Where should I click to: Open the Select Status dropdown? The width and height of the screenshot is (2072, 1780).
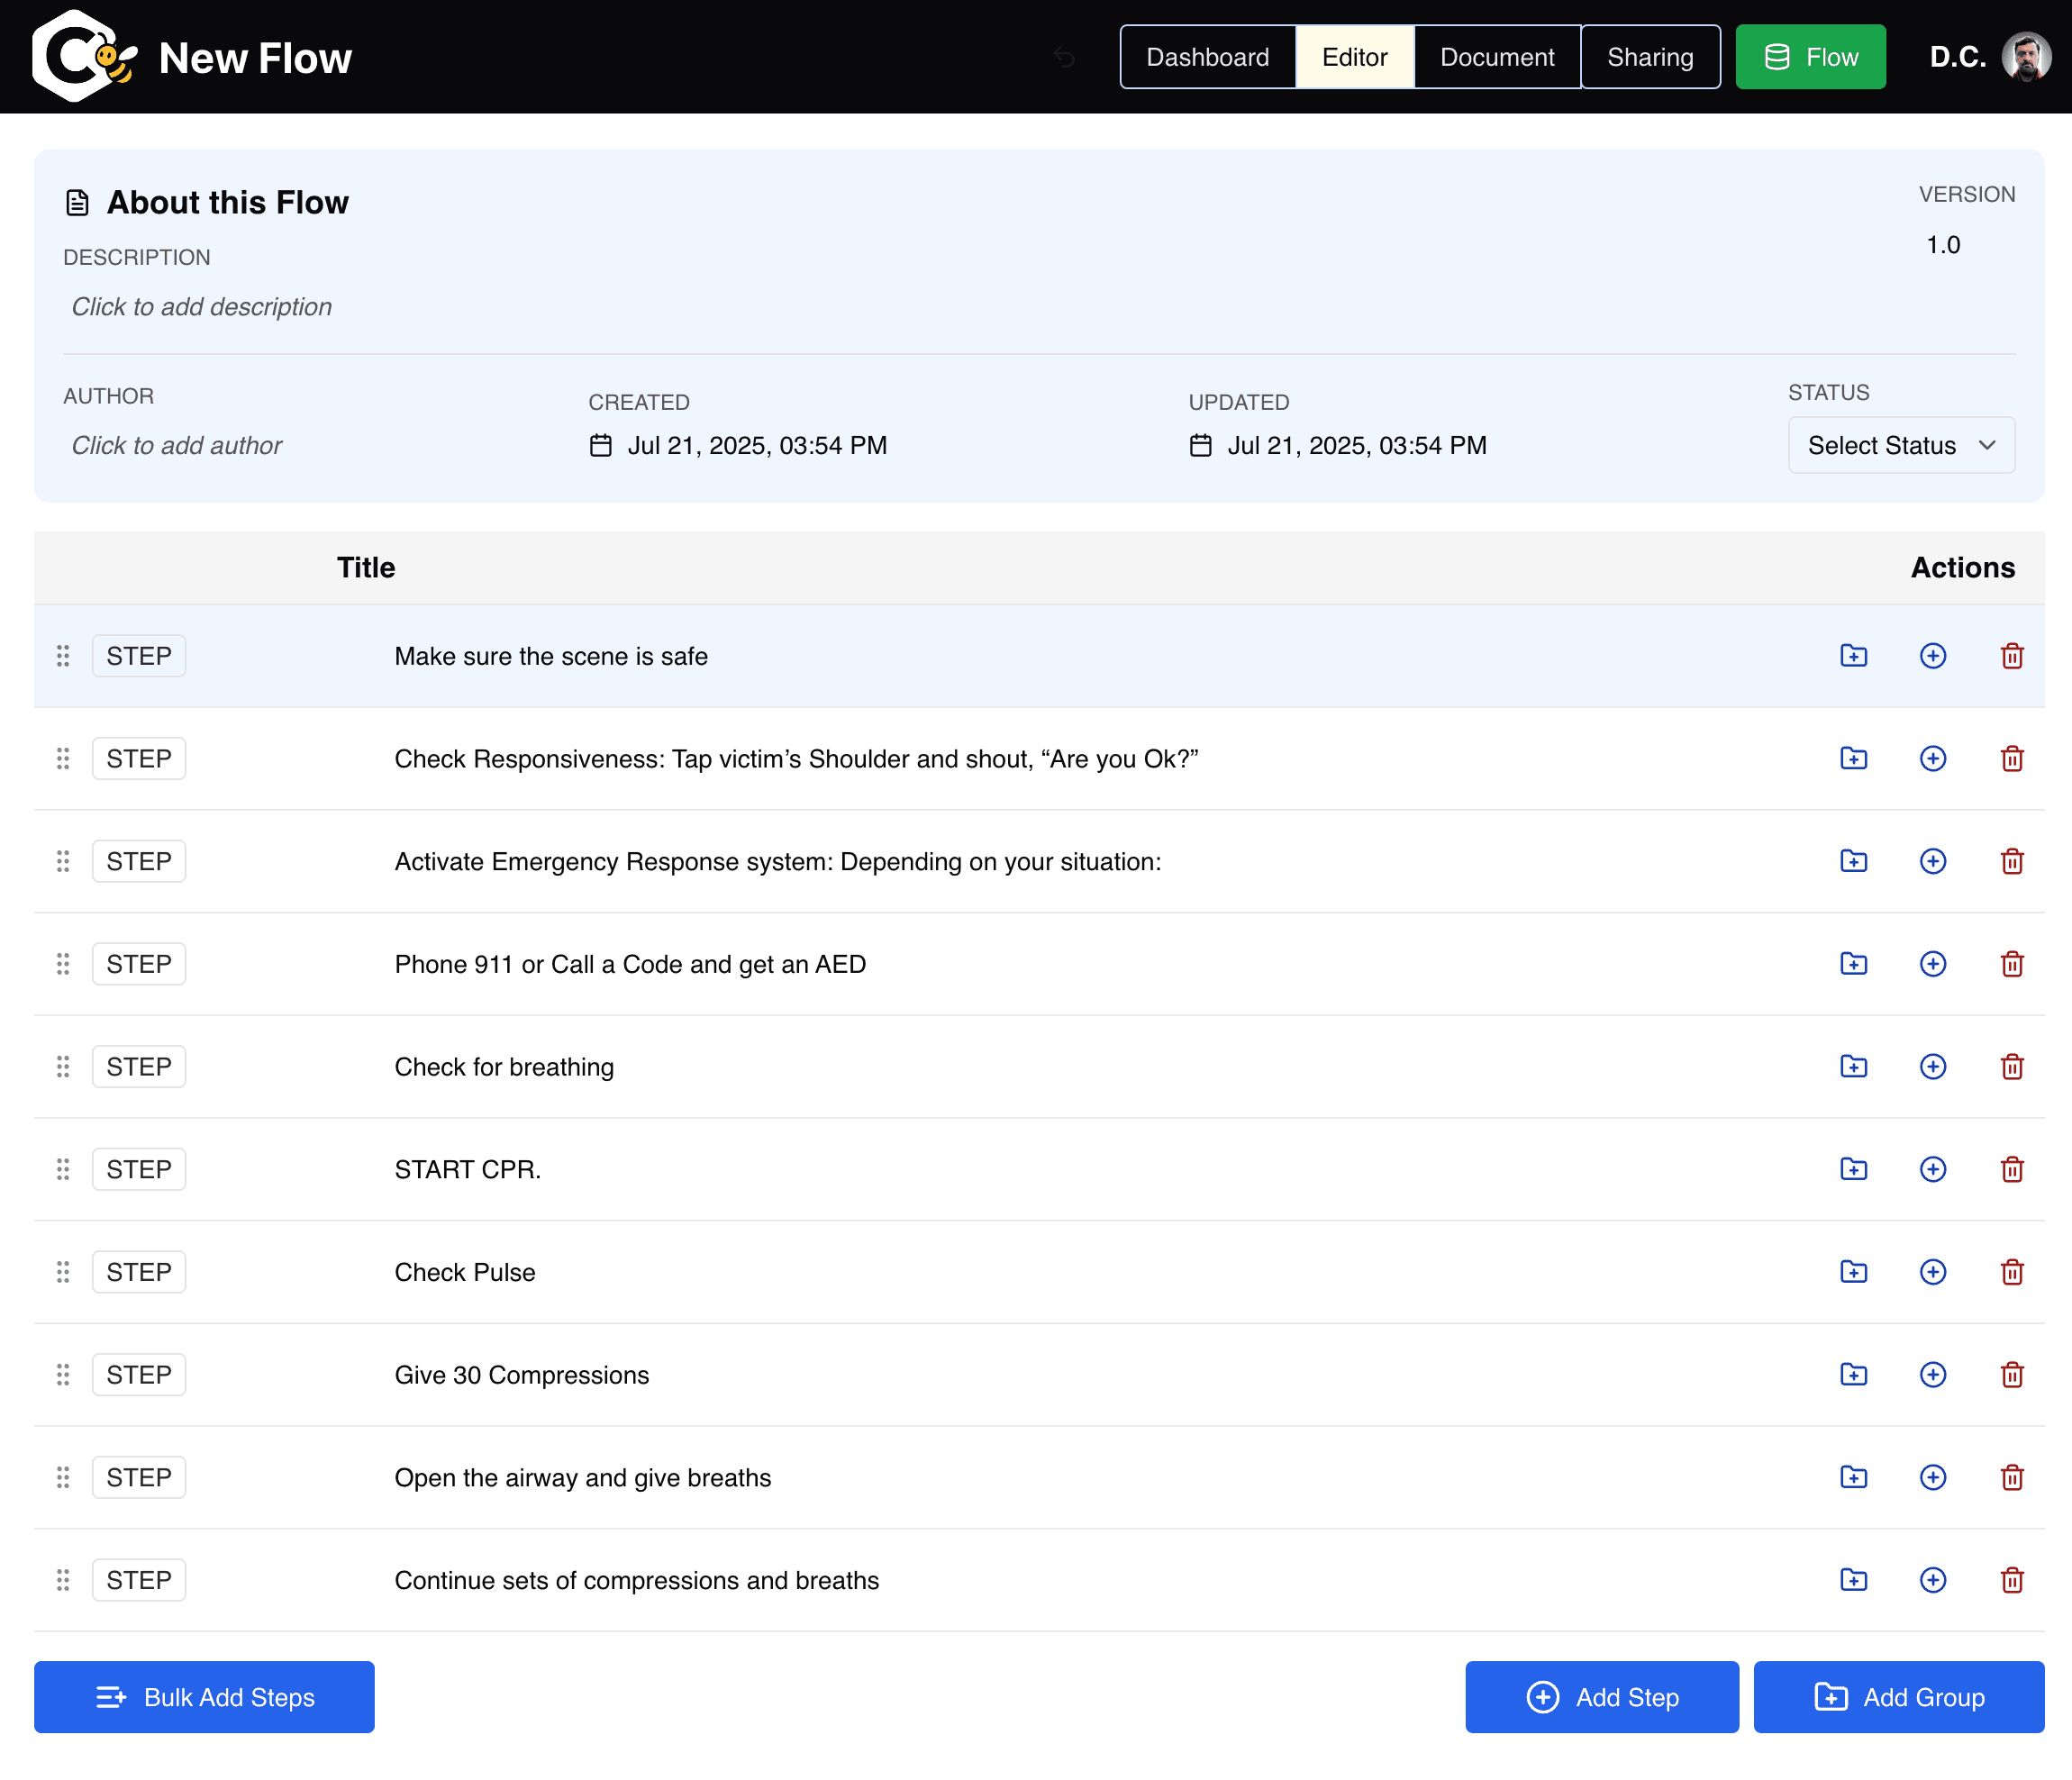[x=1901, y=445]
